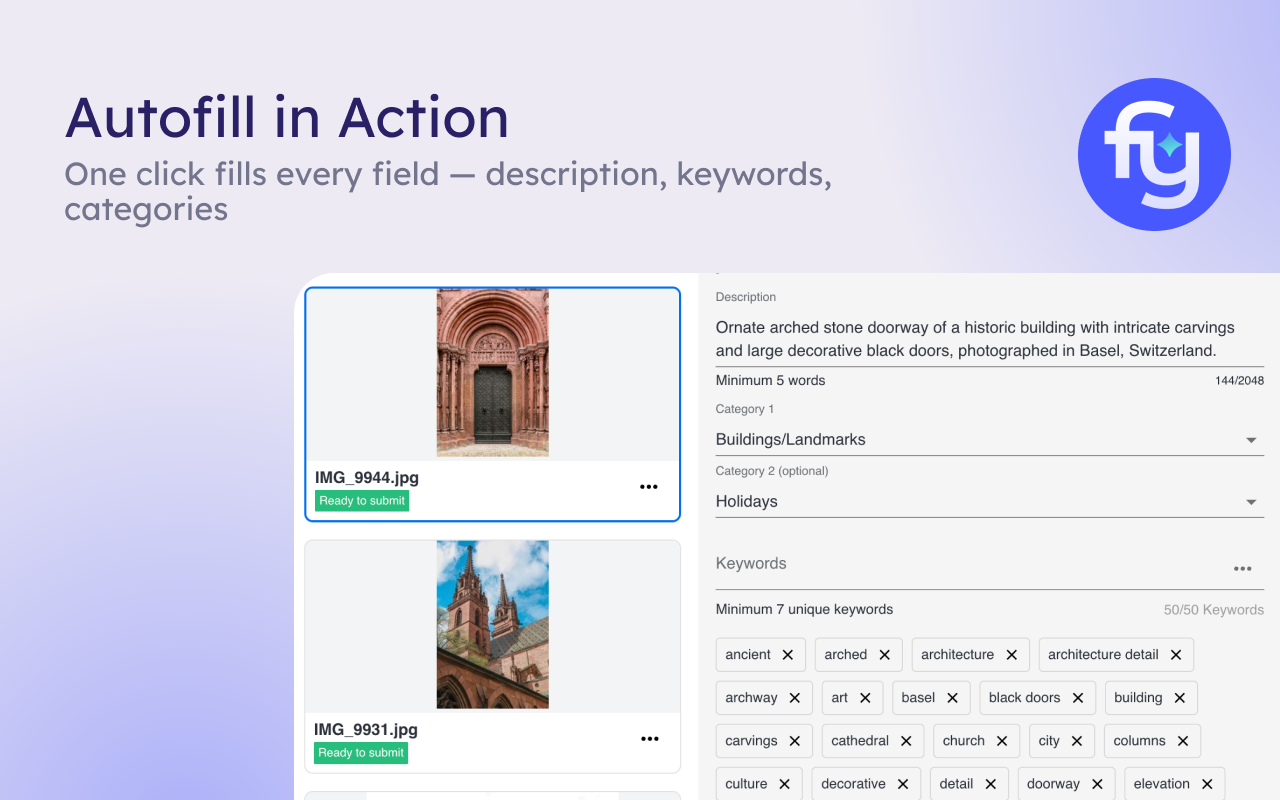Open the Keywords three-dot options menu
Viewport: 1280px width, 800px height.
(1243, 569)
